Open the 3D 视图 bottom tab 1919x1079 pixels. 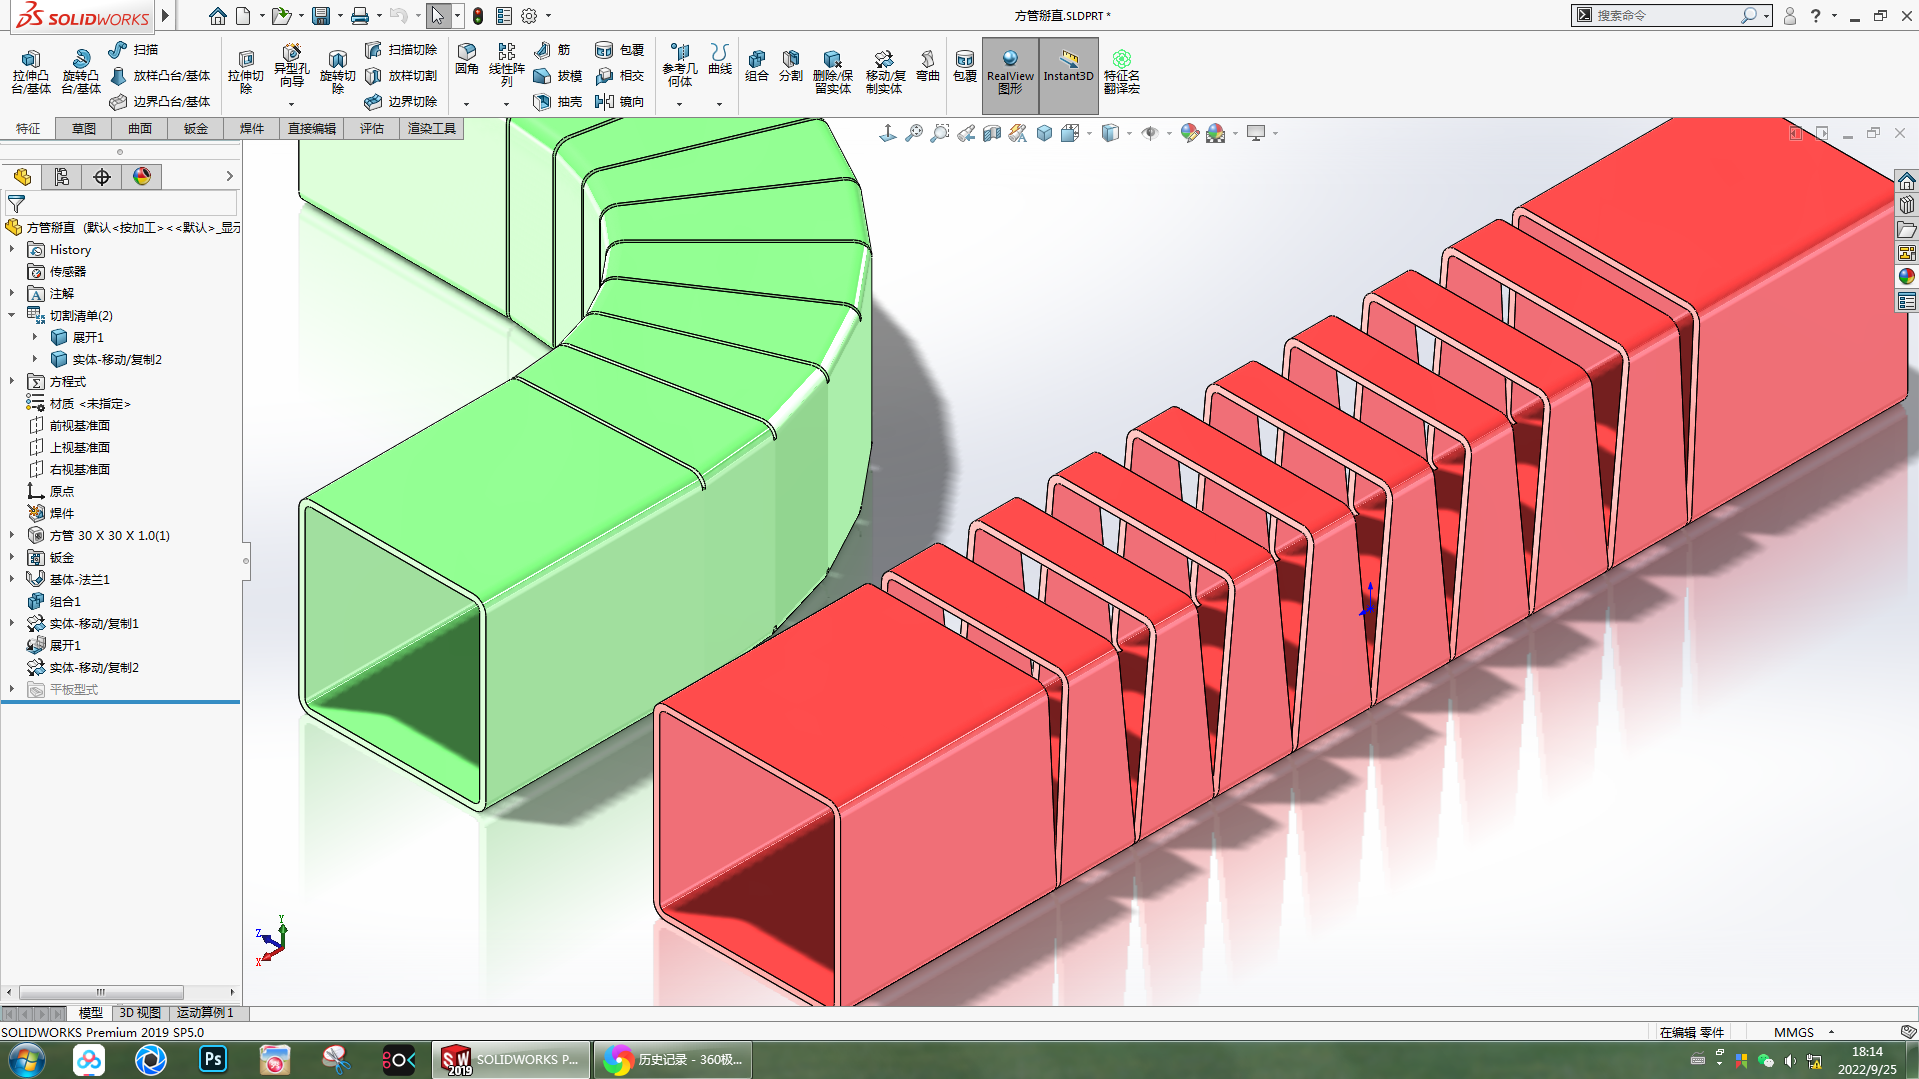tap(140, 1013)
